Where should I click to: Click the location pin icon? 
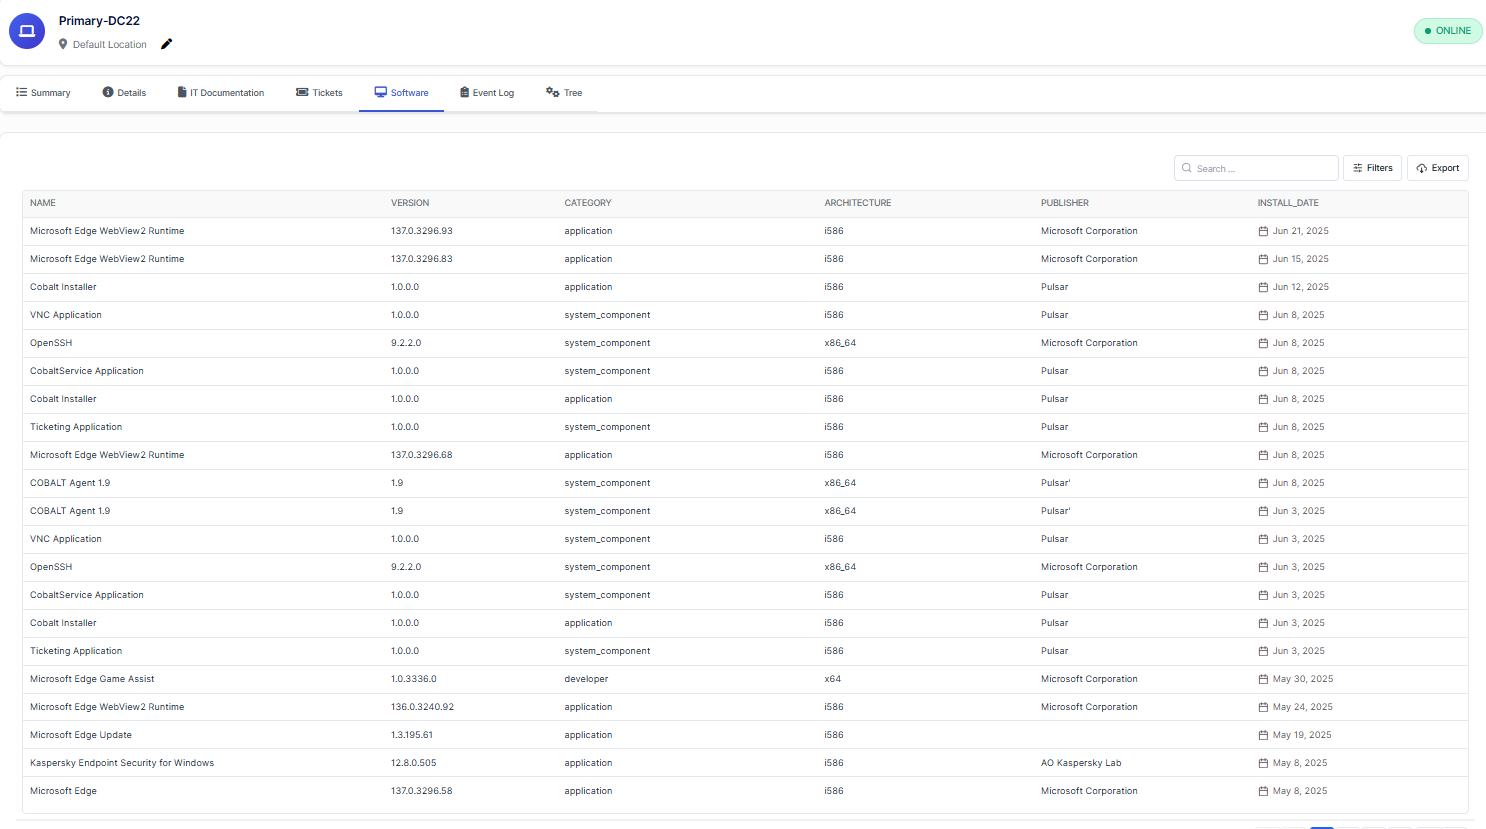click(x=63, y=44)
